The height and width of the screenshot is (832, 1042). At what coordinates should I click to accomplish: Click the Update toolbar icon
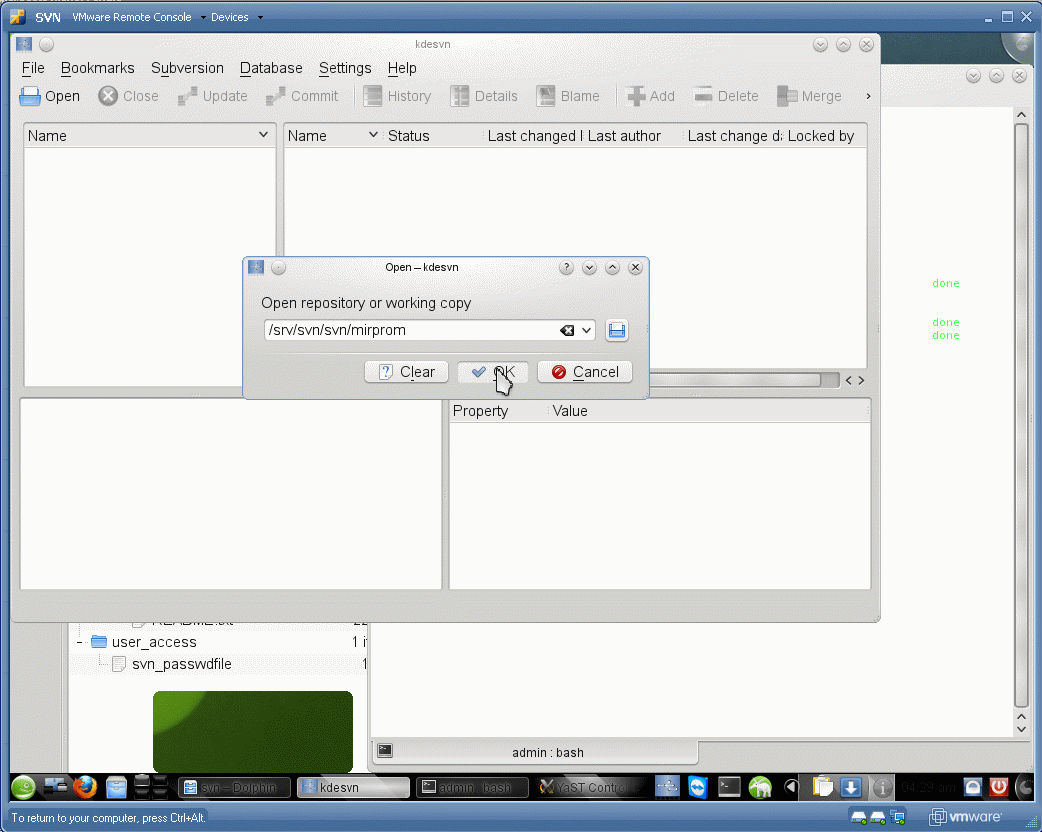point(187,96)
